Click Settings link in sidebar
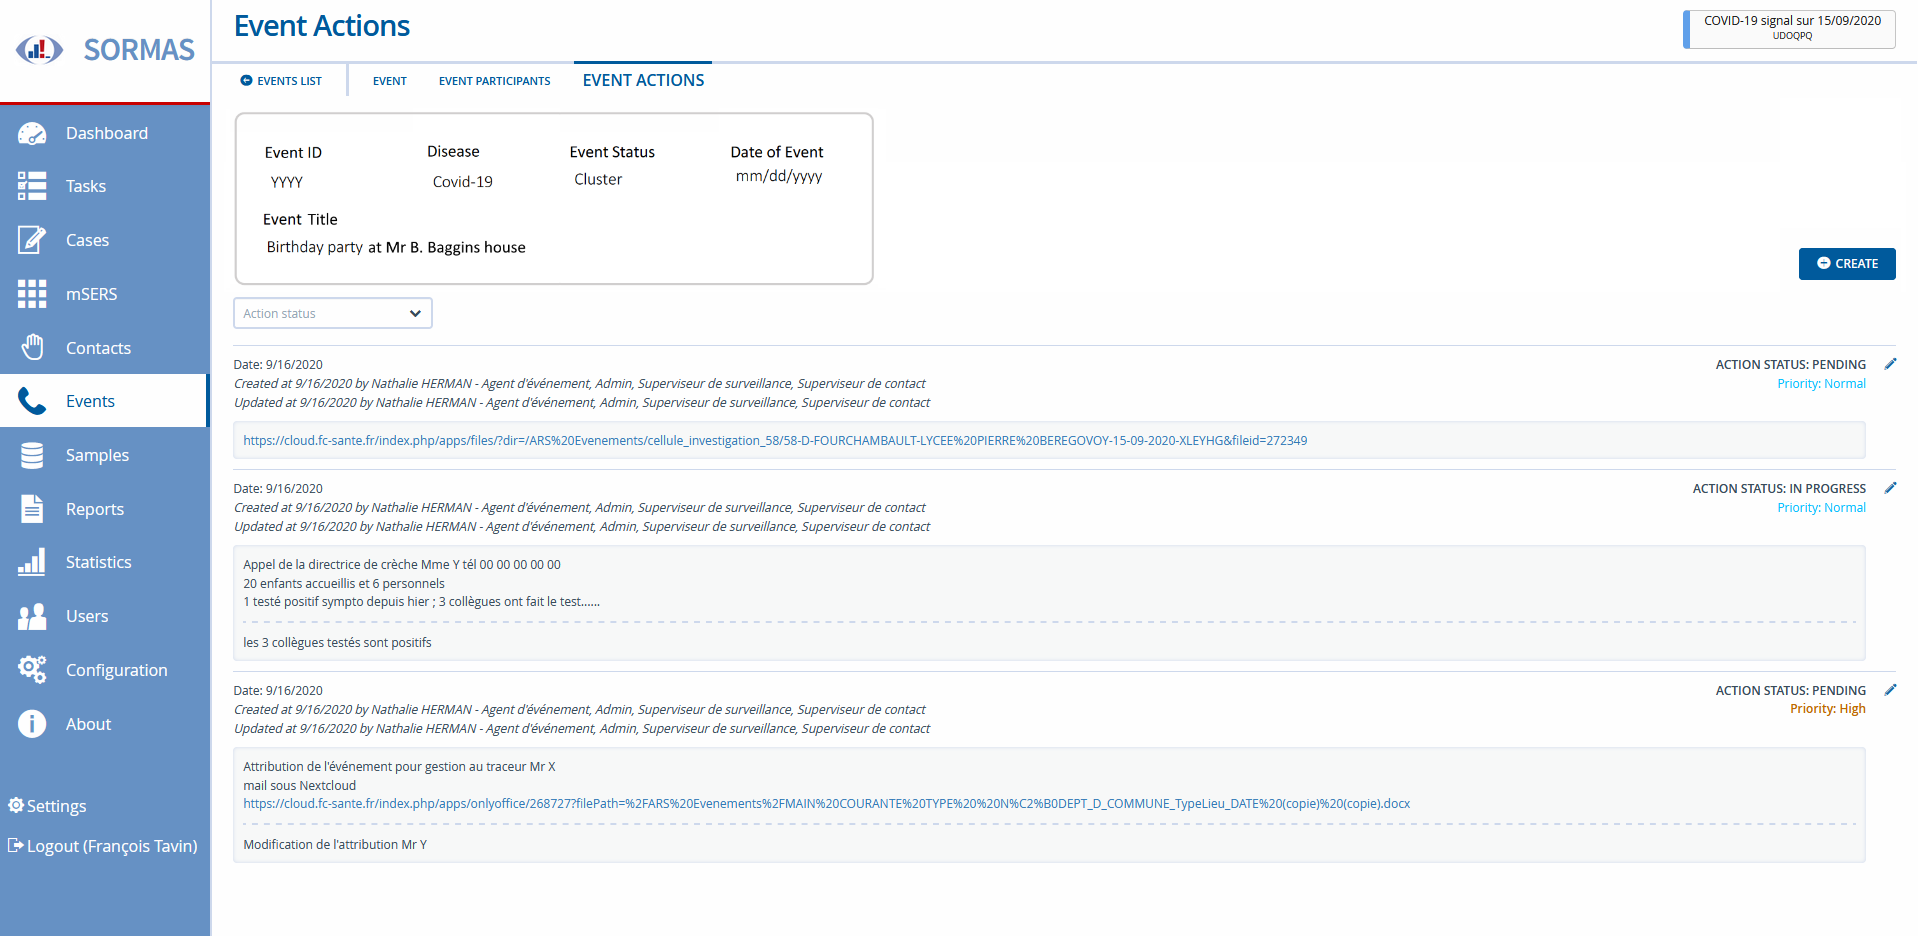 pyautogui.click(x=47, y=806)
